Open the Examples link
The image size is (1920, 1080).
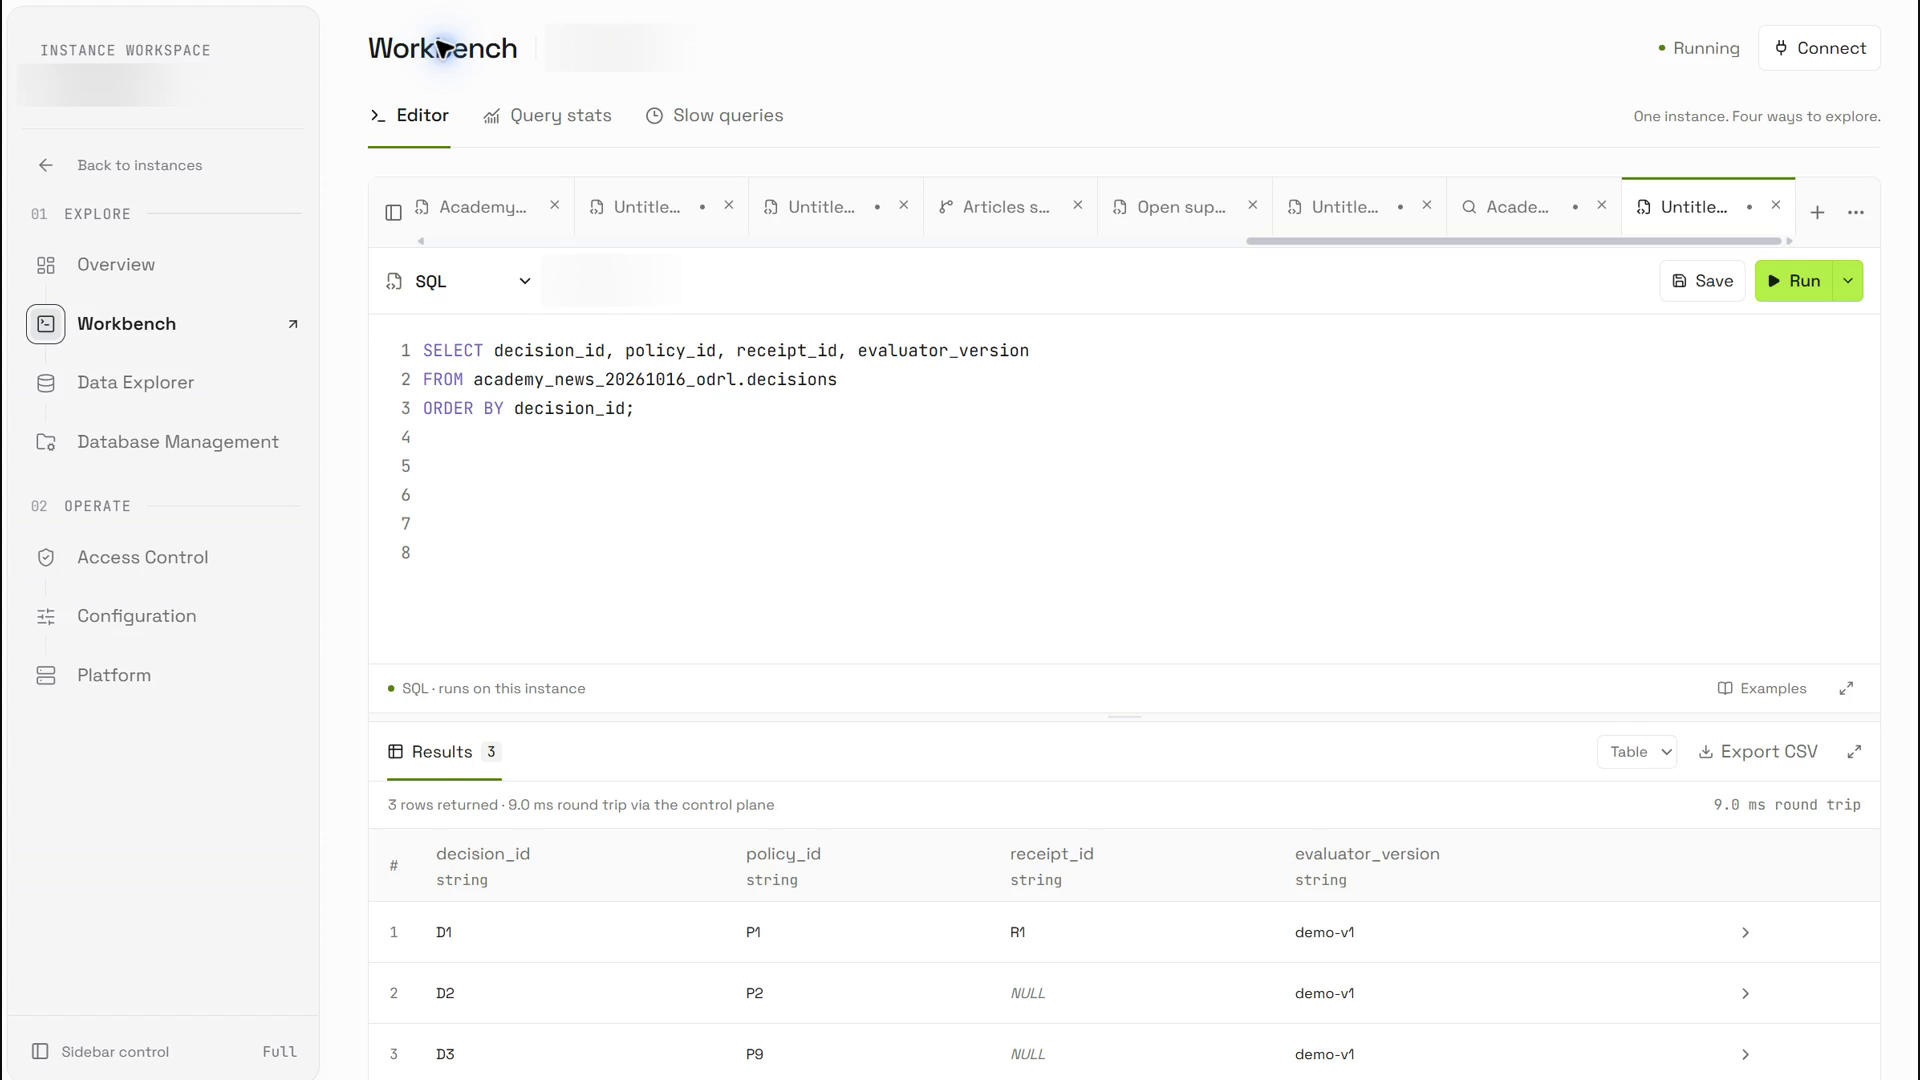[x=1762, y=688]
